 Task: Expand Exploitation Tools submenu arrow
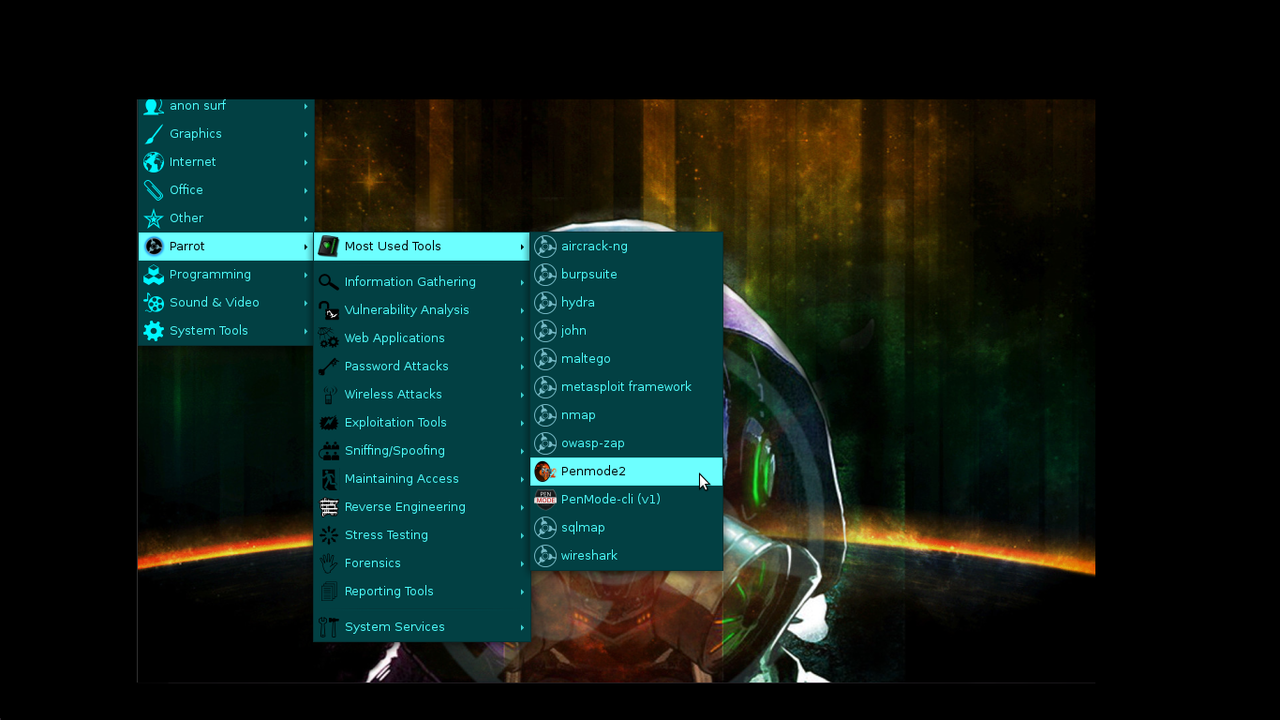click(522, 422)
